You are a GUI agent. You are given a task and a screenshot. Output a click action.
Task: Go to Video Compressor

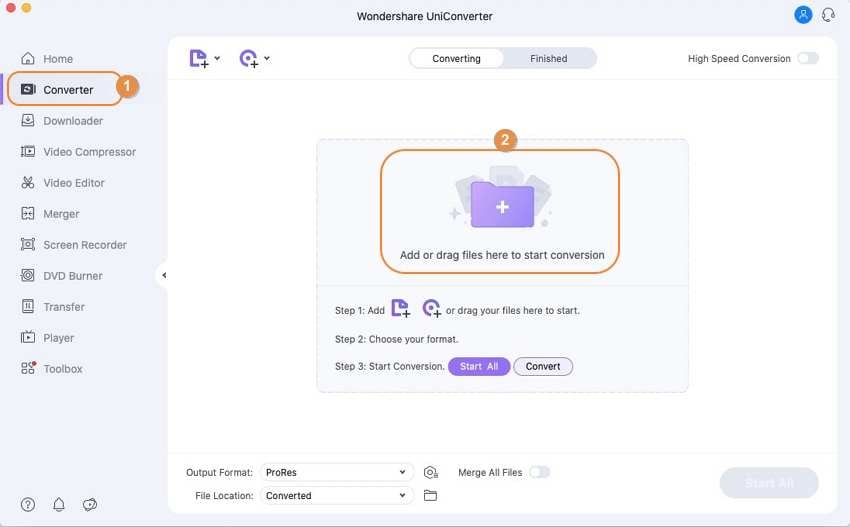point(78,152)
